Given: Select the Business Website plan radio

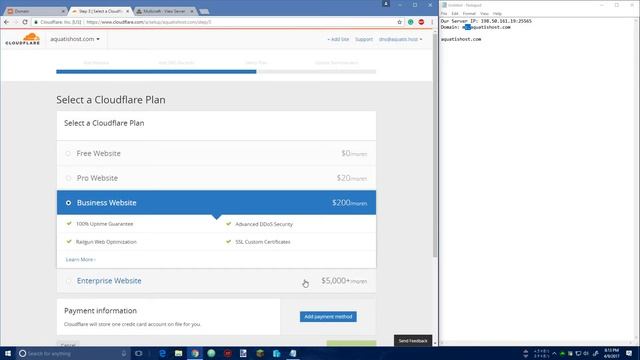Looking at the screenshot, I should (68, 203).
